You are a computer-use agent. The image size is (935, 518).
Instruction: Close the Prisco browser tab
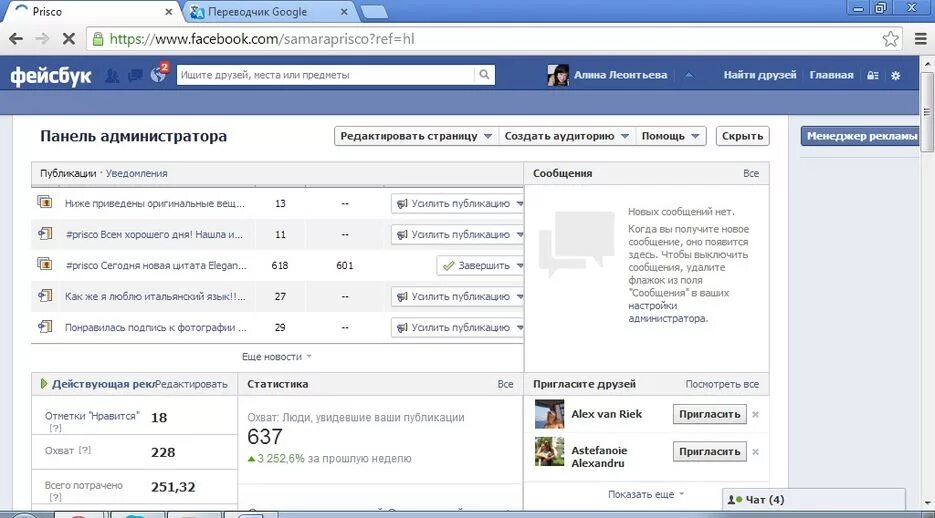click(169, 11)
